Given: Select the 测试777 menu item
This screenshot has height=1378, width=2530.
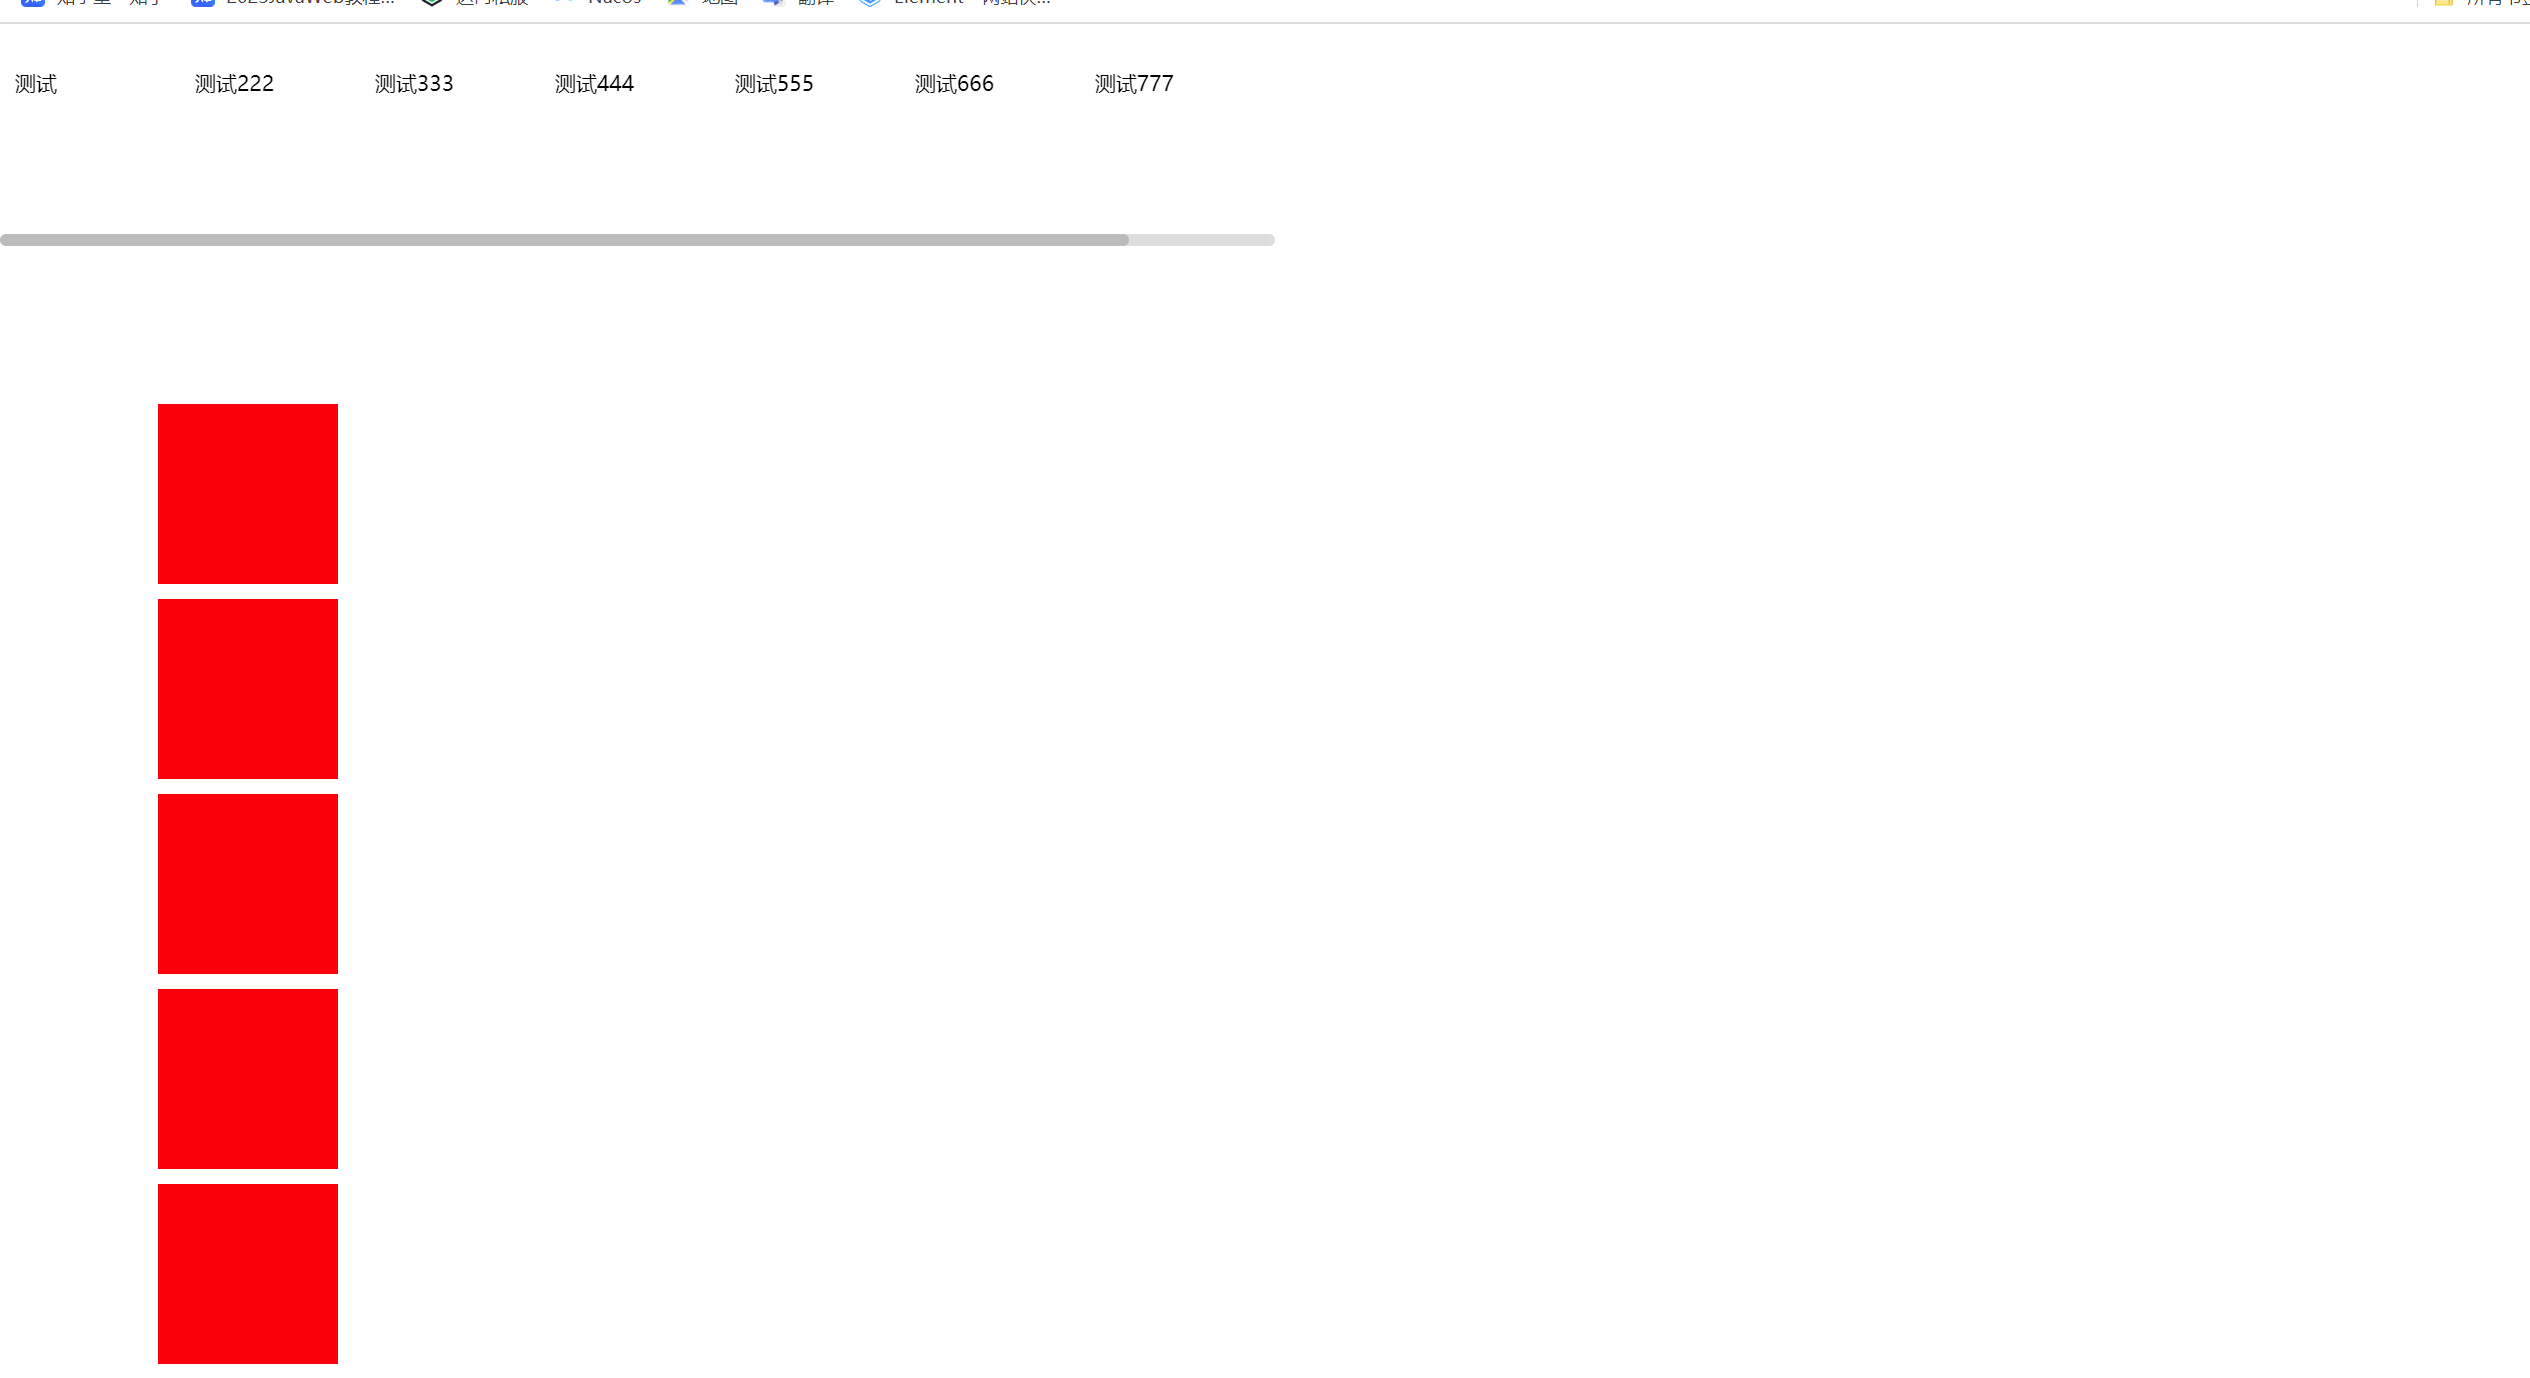Looking at the screenshot, I should [1134, 84].
